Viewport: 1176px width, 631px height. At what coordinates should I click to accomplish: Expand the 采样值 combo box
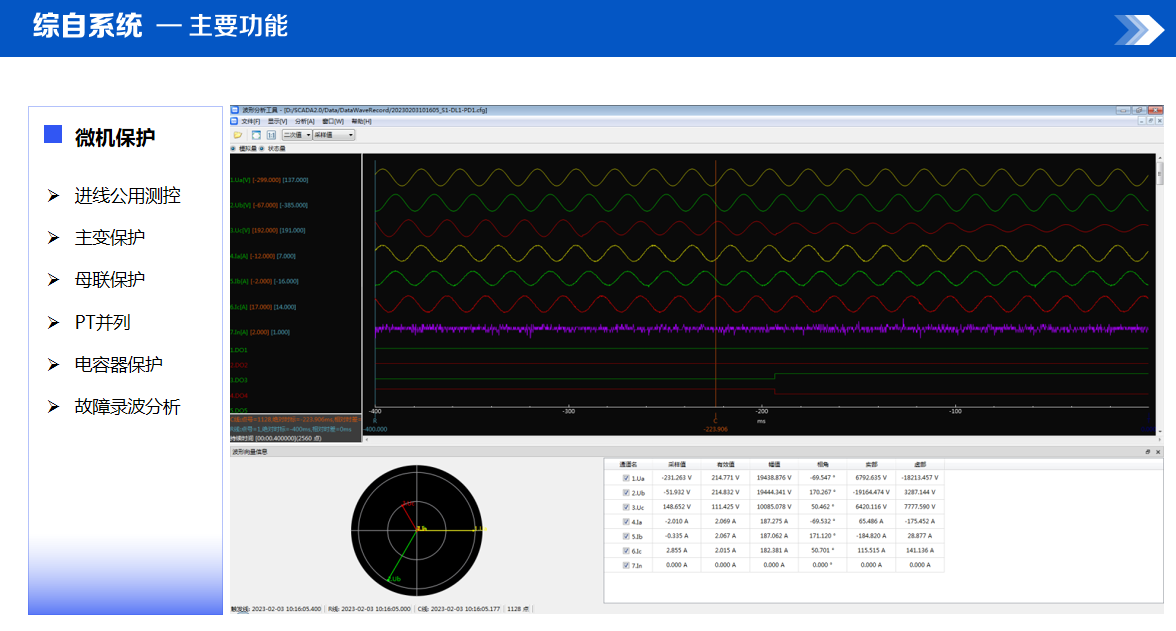click(x=334, y=134)
